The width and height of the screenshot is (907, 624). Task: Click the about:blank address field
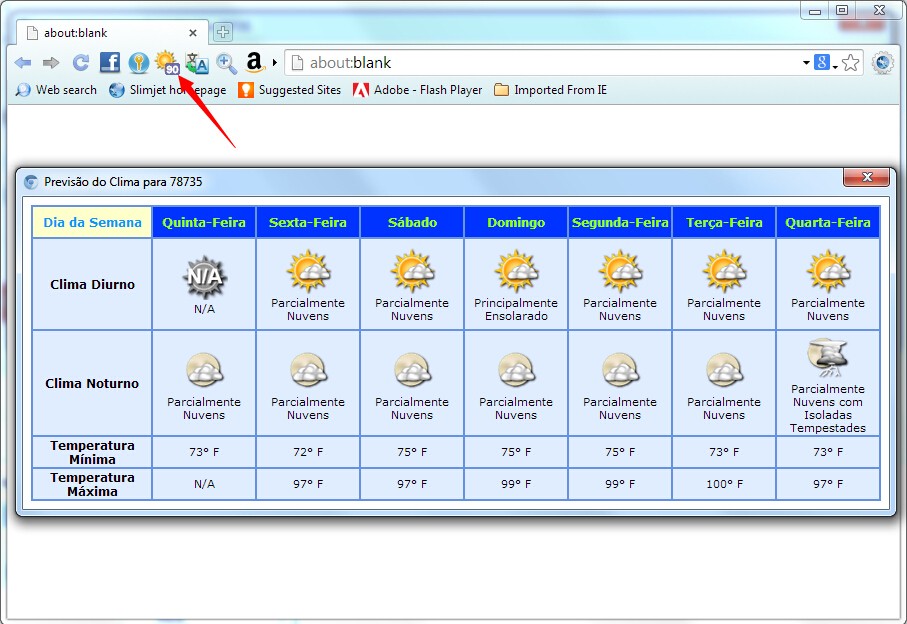[x=545, y=62]
